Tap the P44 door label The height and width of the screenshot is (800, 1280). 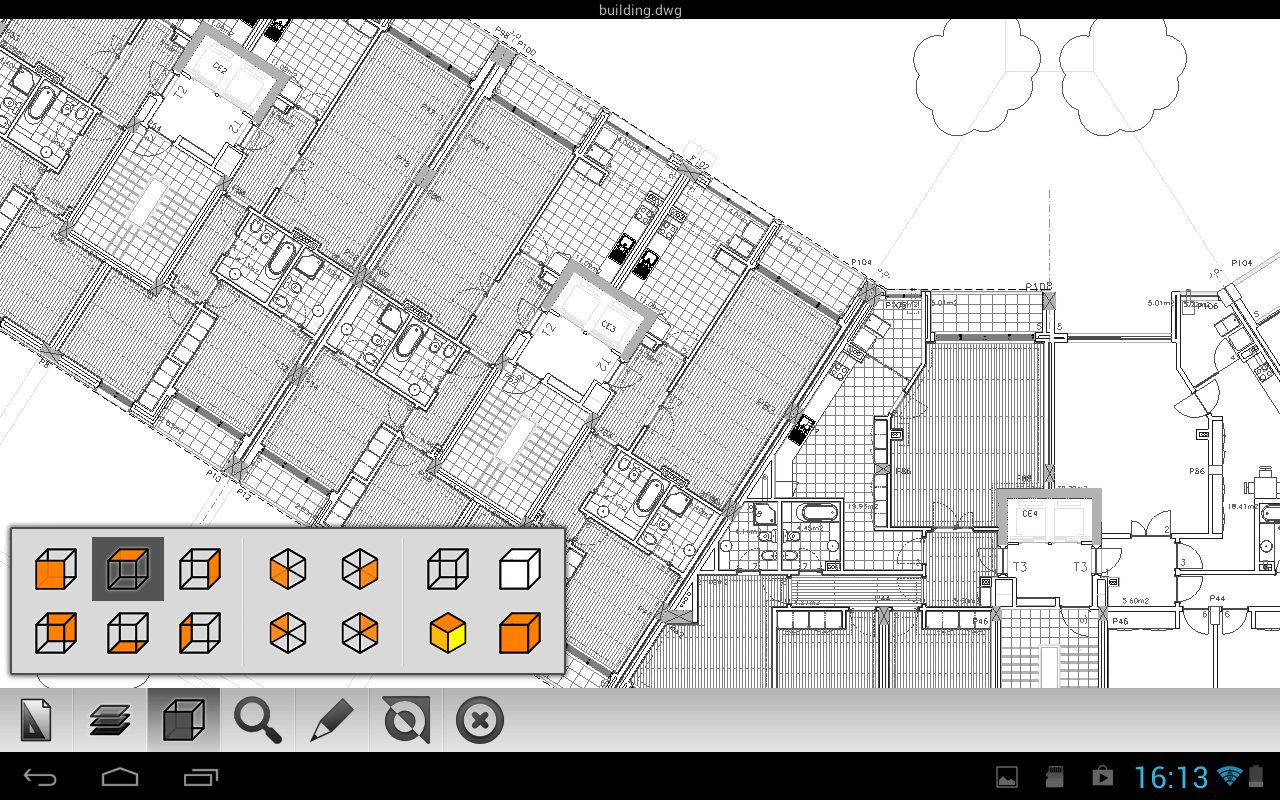click(x=1217, y=598)
